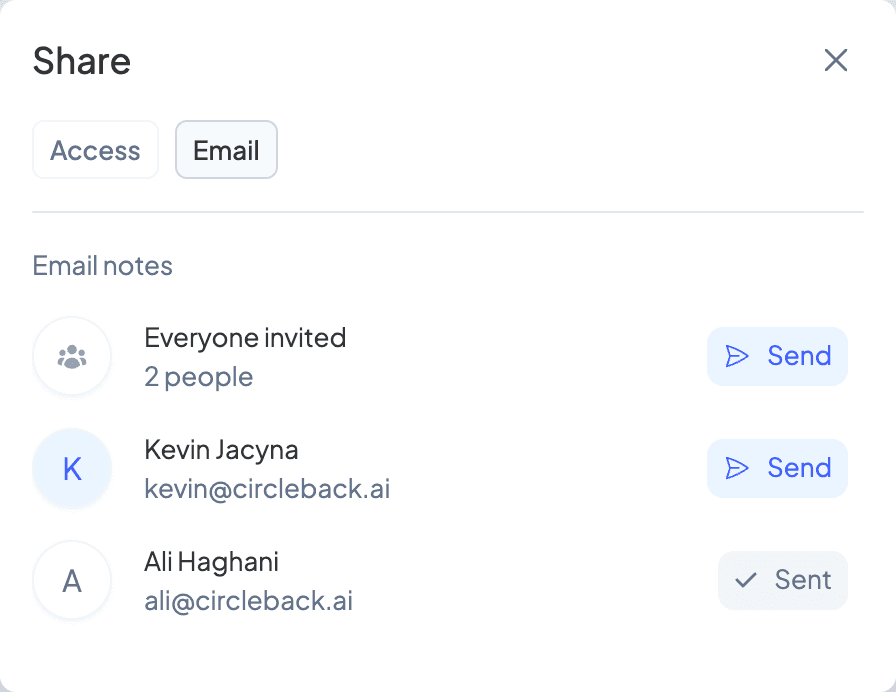Click the Everyone invited label

click(245, 338)
